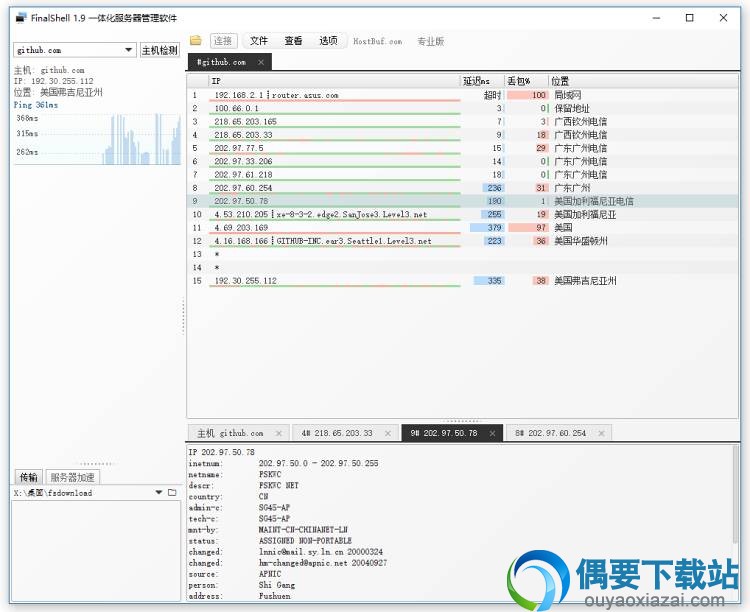Click the 主机检测 button

coord(159,50)
